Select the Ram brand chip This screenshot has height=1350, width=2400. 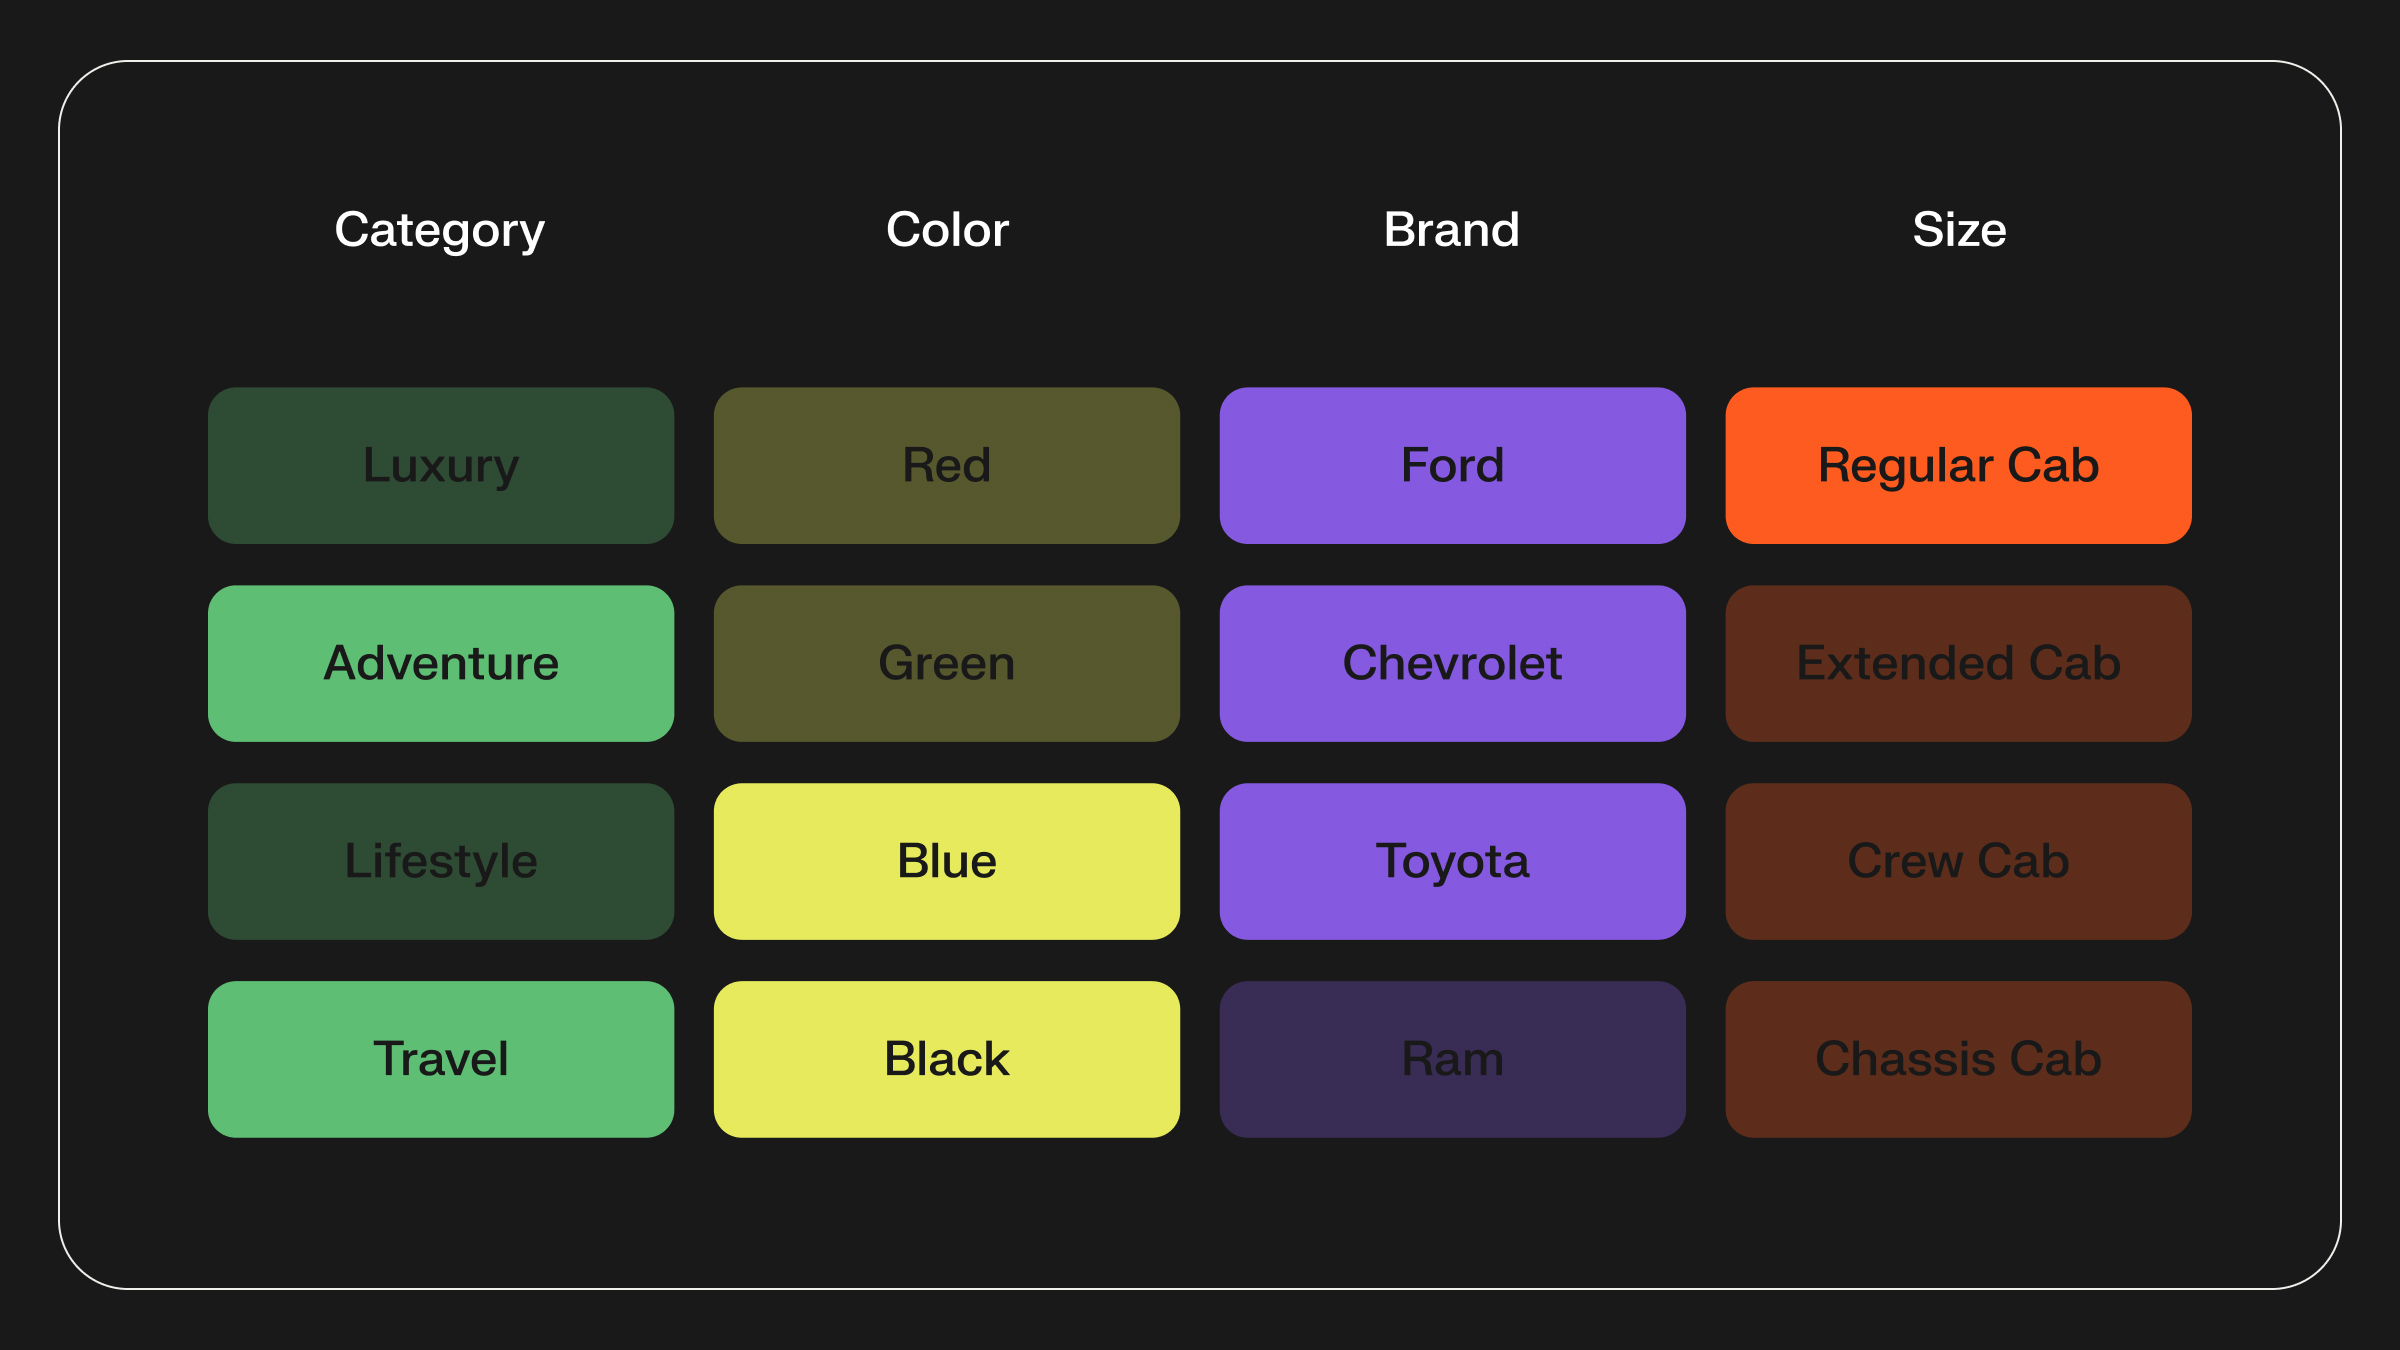tap(1453, 1060)
